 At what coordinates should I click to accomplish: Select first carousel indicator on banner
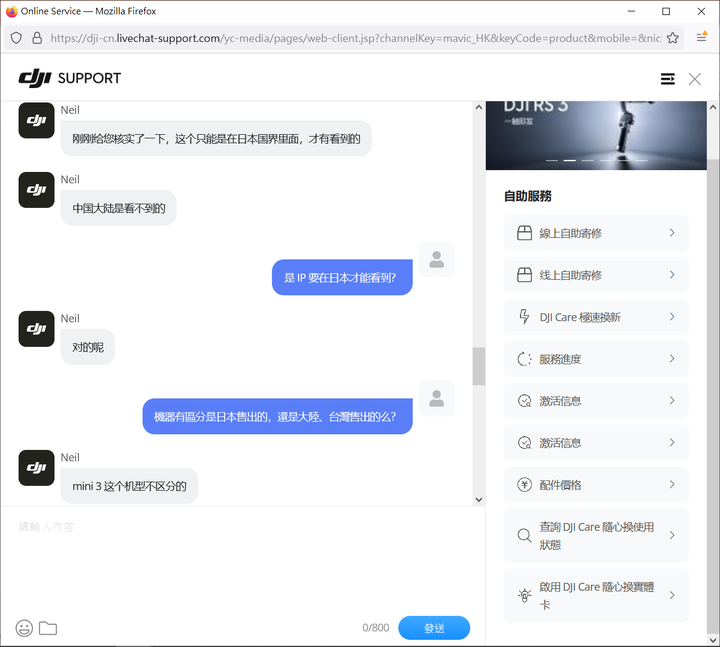(551, 160)
